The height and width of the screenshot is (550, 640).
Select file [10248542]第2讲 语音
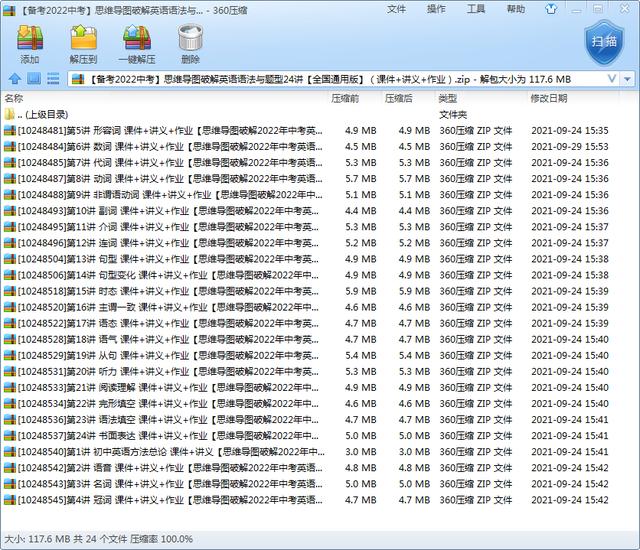(x=170, y=468)
